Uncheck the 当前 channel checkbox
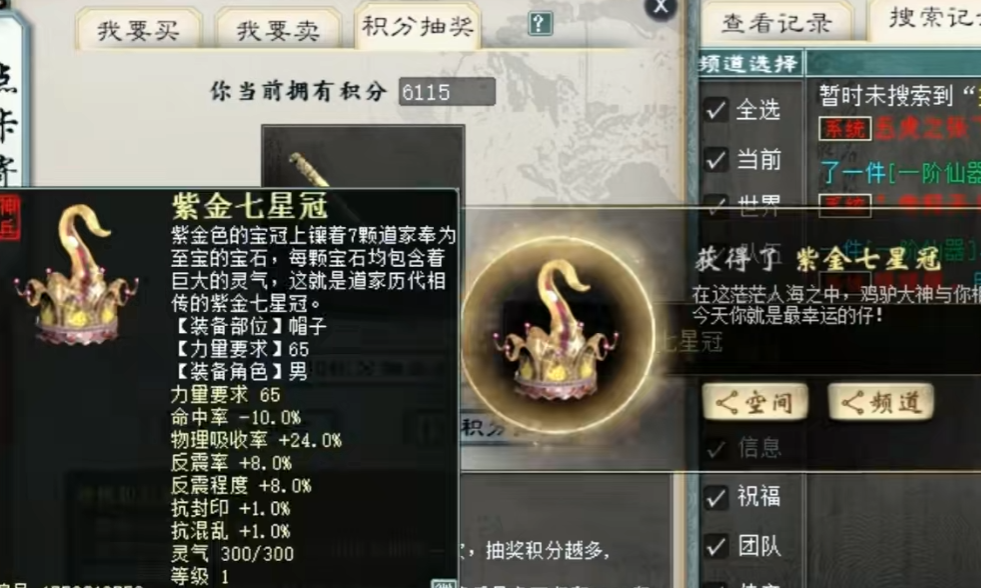The height and width of the screenshot is (588, 981). pyautogui.click(x=716, y=160)
